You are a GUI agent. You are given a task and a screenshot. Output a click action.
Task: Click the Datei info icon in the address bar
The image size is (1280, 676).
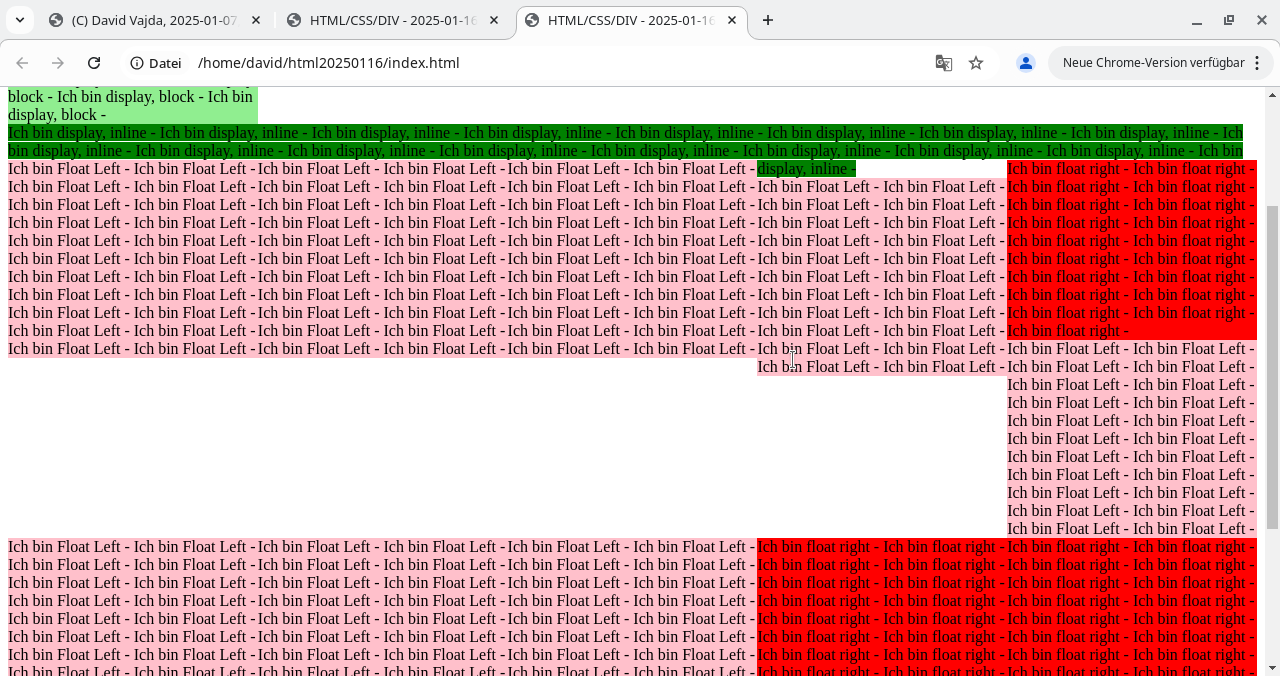135,62
